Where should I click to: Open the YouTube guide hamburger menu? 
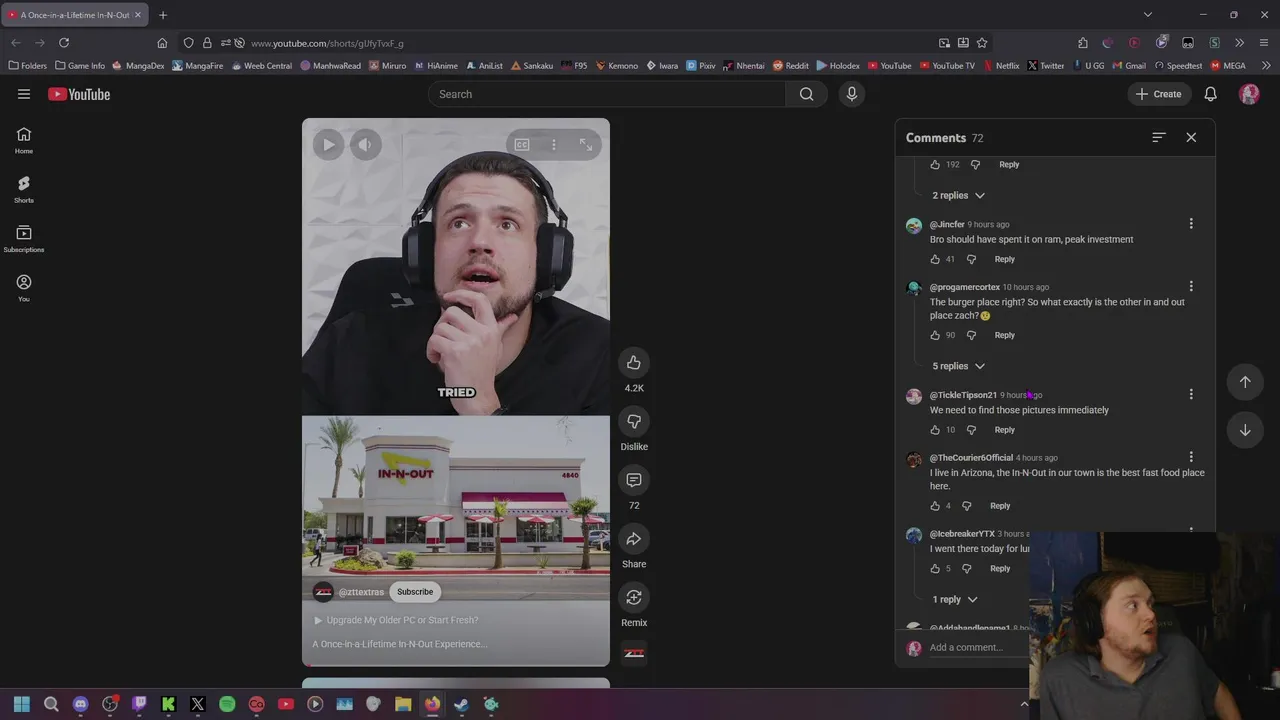pos(24,94)
